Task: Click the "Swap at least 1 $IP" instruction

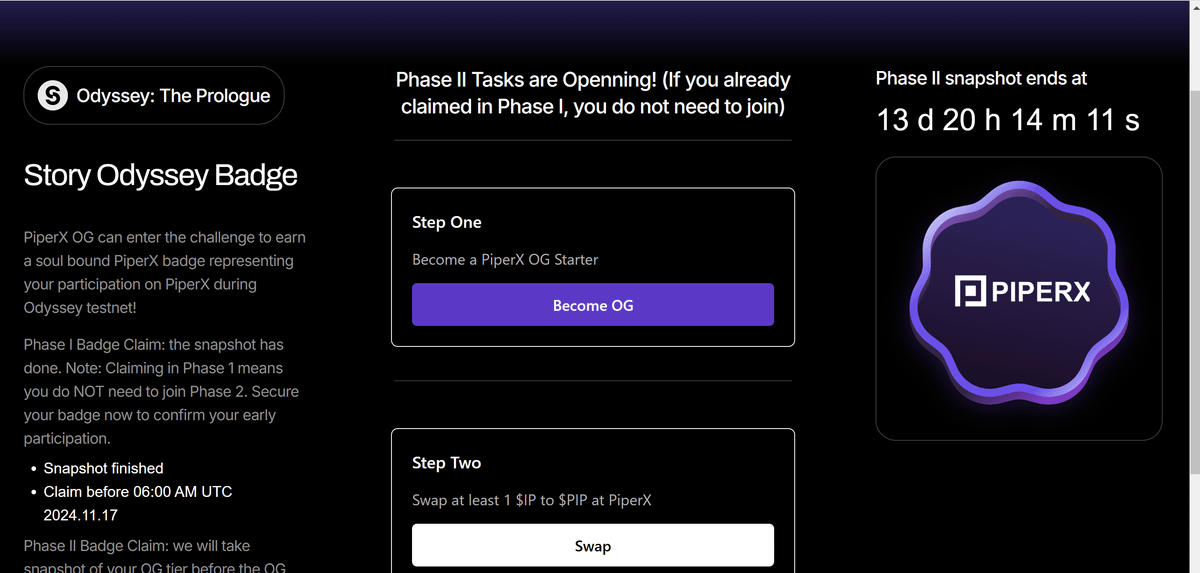Action: point(531,500)
